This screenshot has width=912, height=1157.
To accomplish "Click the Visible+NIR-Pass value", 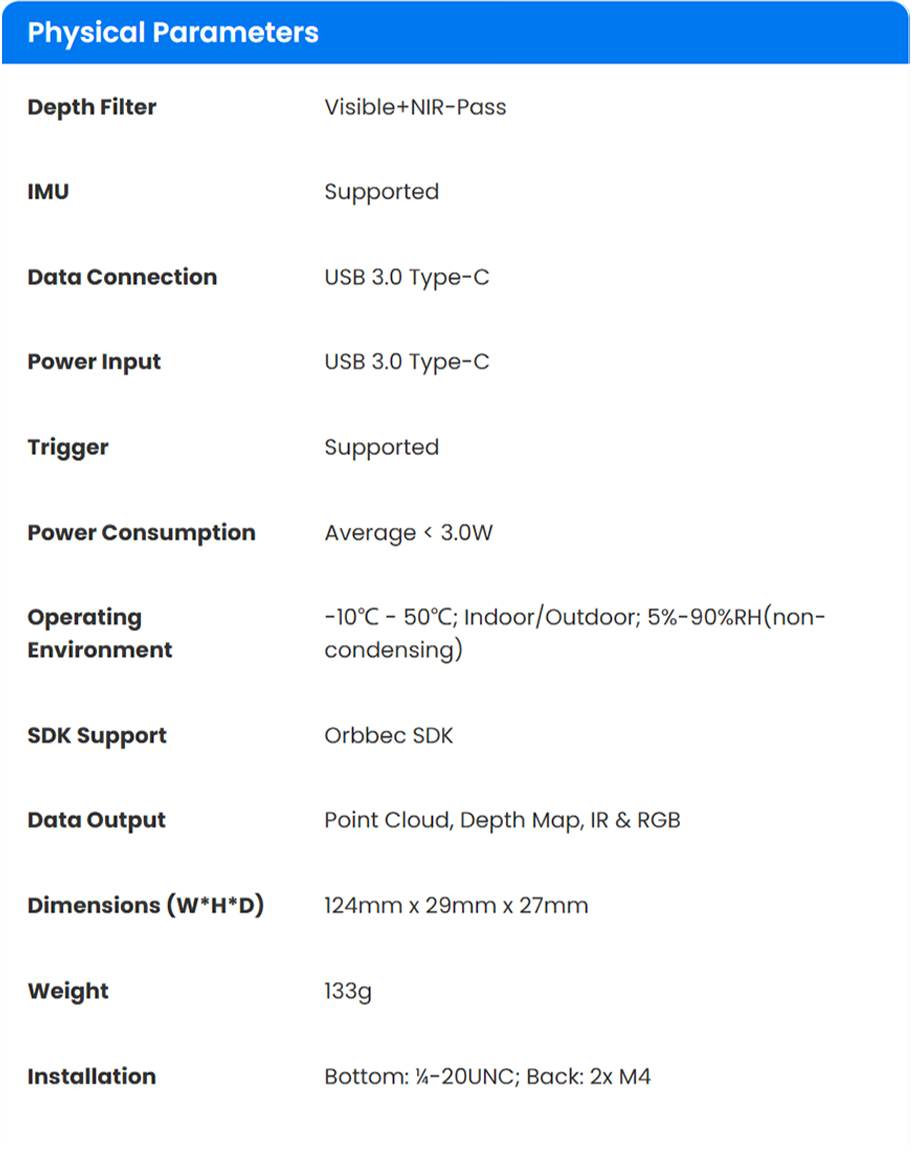I will pyautogui.click(x=415, y=107).
